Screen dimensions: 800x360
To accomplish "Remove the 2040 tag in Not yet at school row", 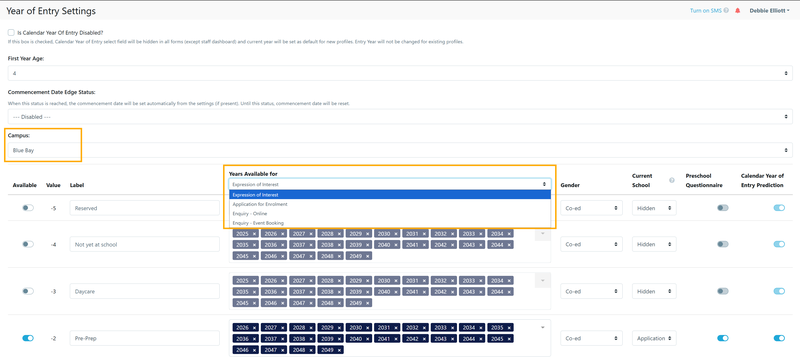I will [395, 245].
